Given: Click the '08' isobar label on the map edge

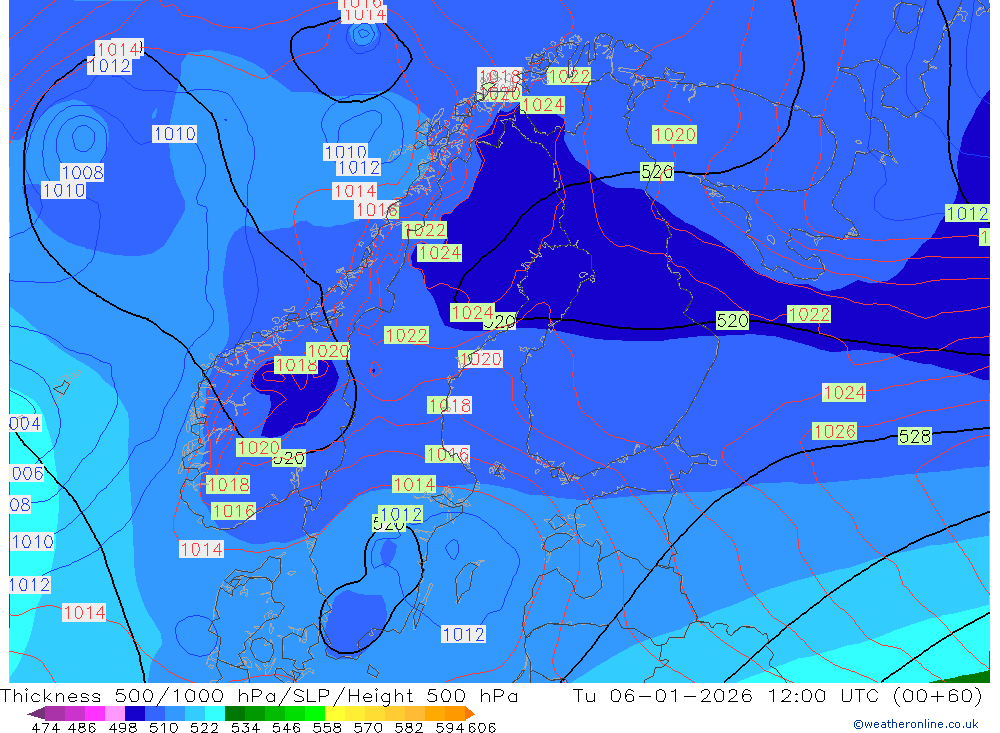Looking at the screenshot, I should [20, 505].
